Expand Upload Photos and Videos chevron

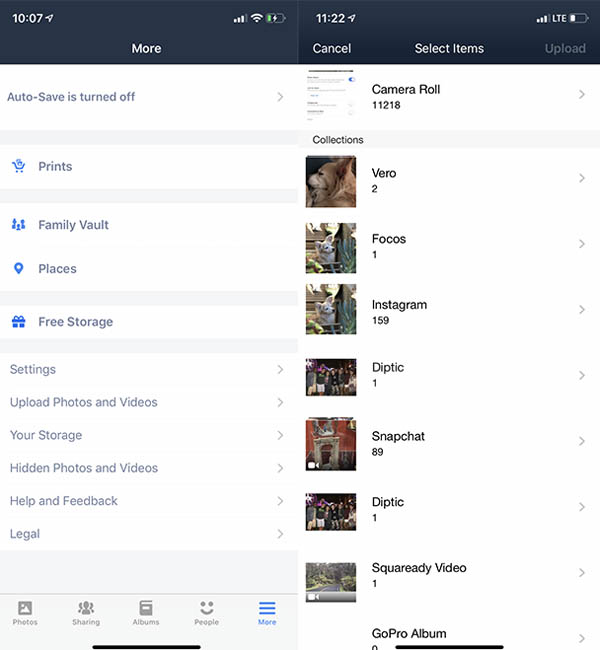(280, 402)
